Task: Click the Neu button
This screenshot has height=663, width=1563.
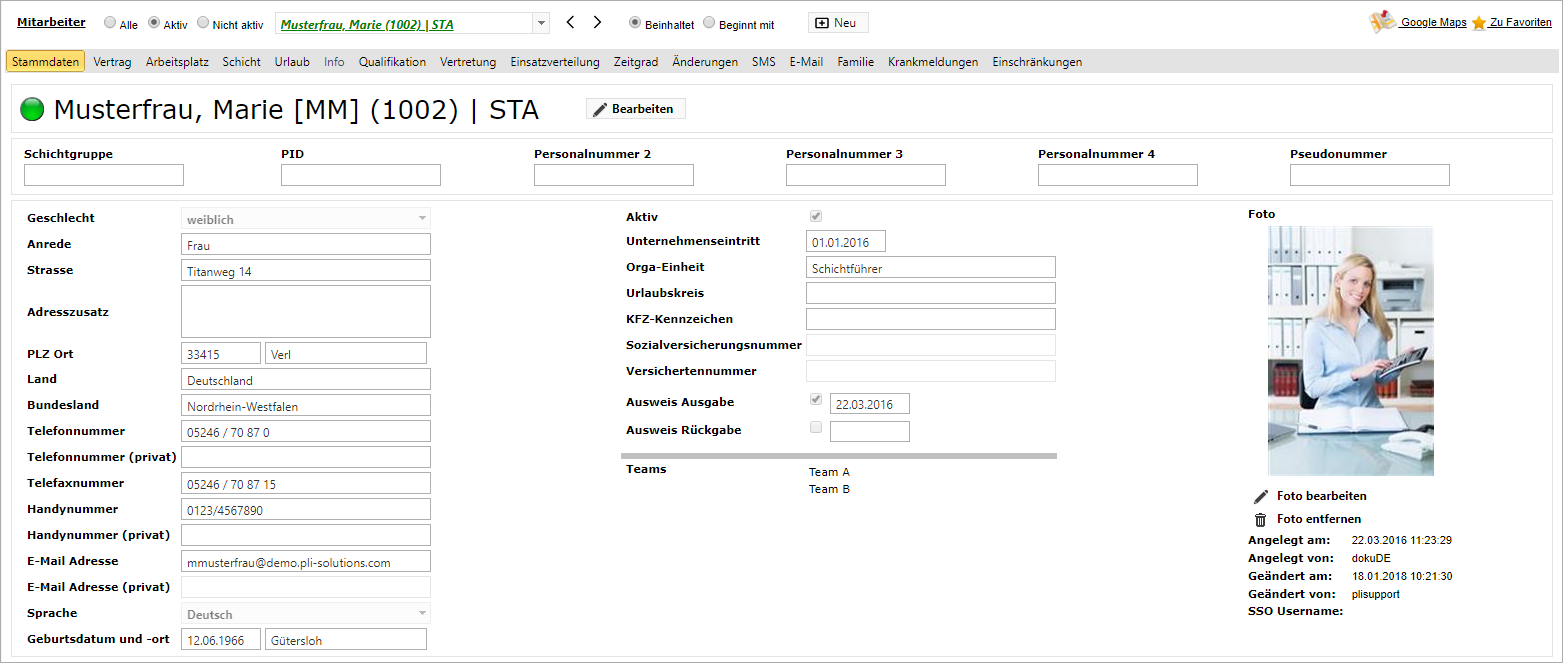Action: 838,23
